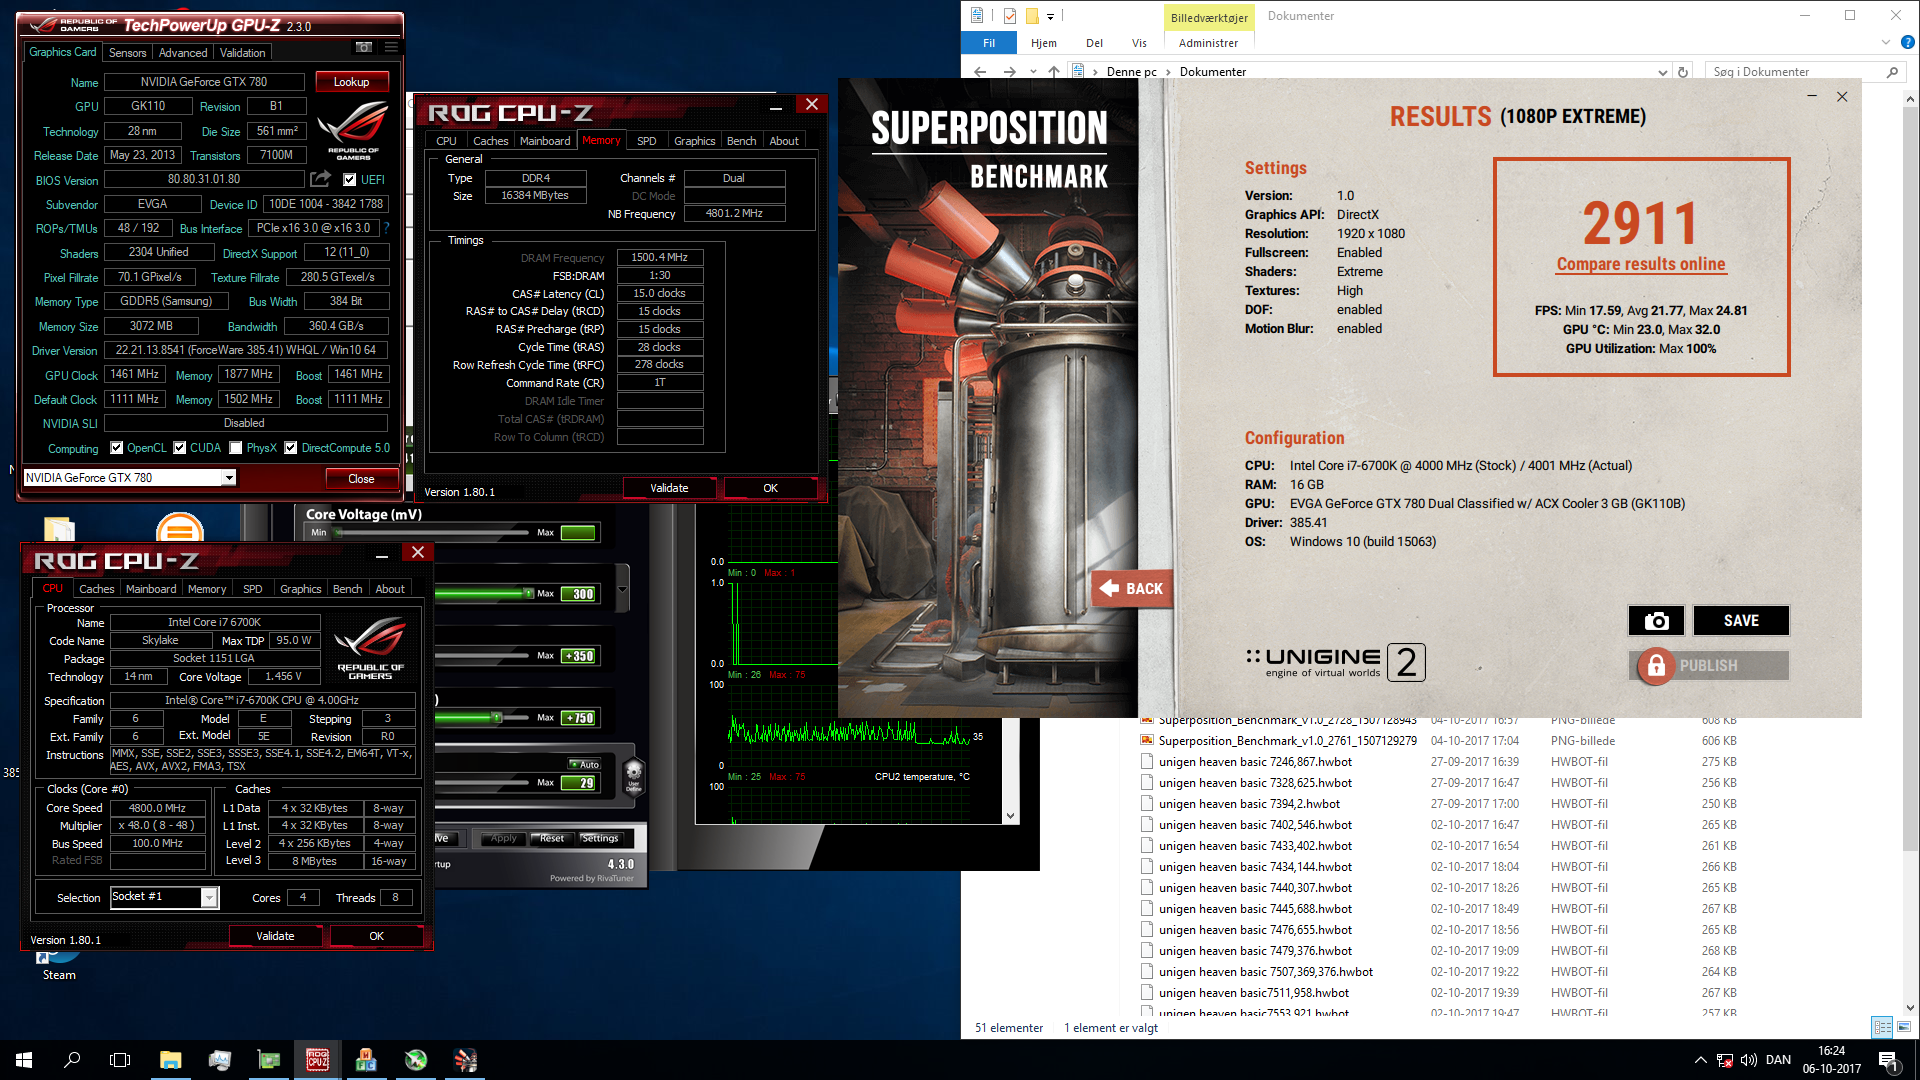
Task: Refresh the Dokumenter folder view
Action: click(1683, 72)
